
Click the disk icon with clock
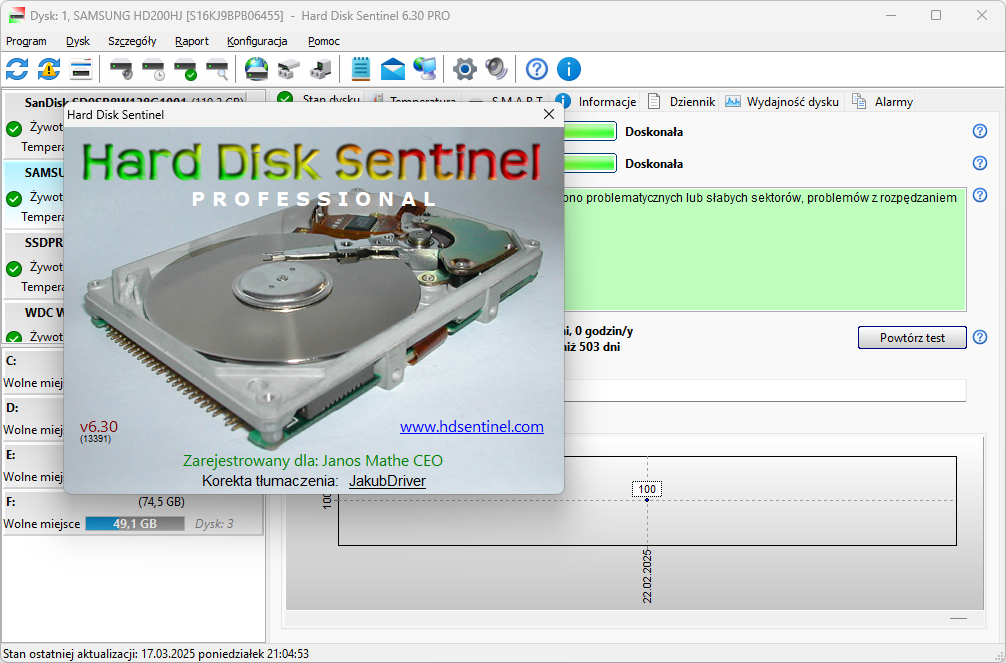[153, 69]
